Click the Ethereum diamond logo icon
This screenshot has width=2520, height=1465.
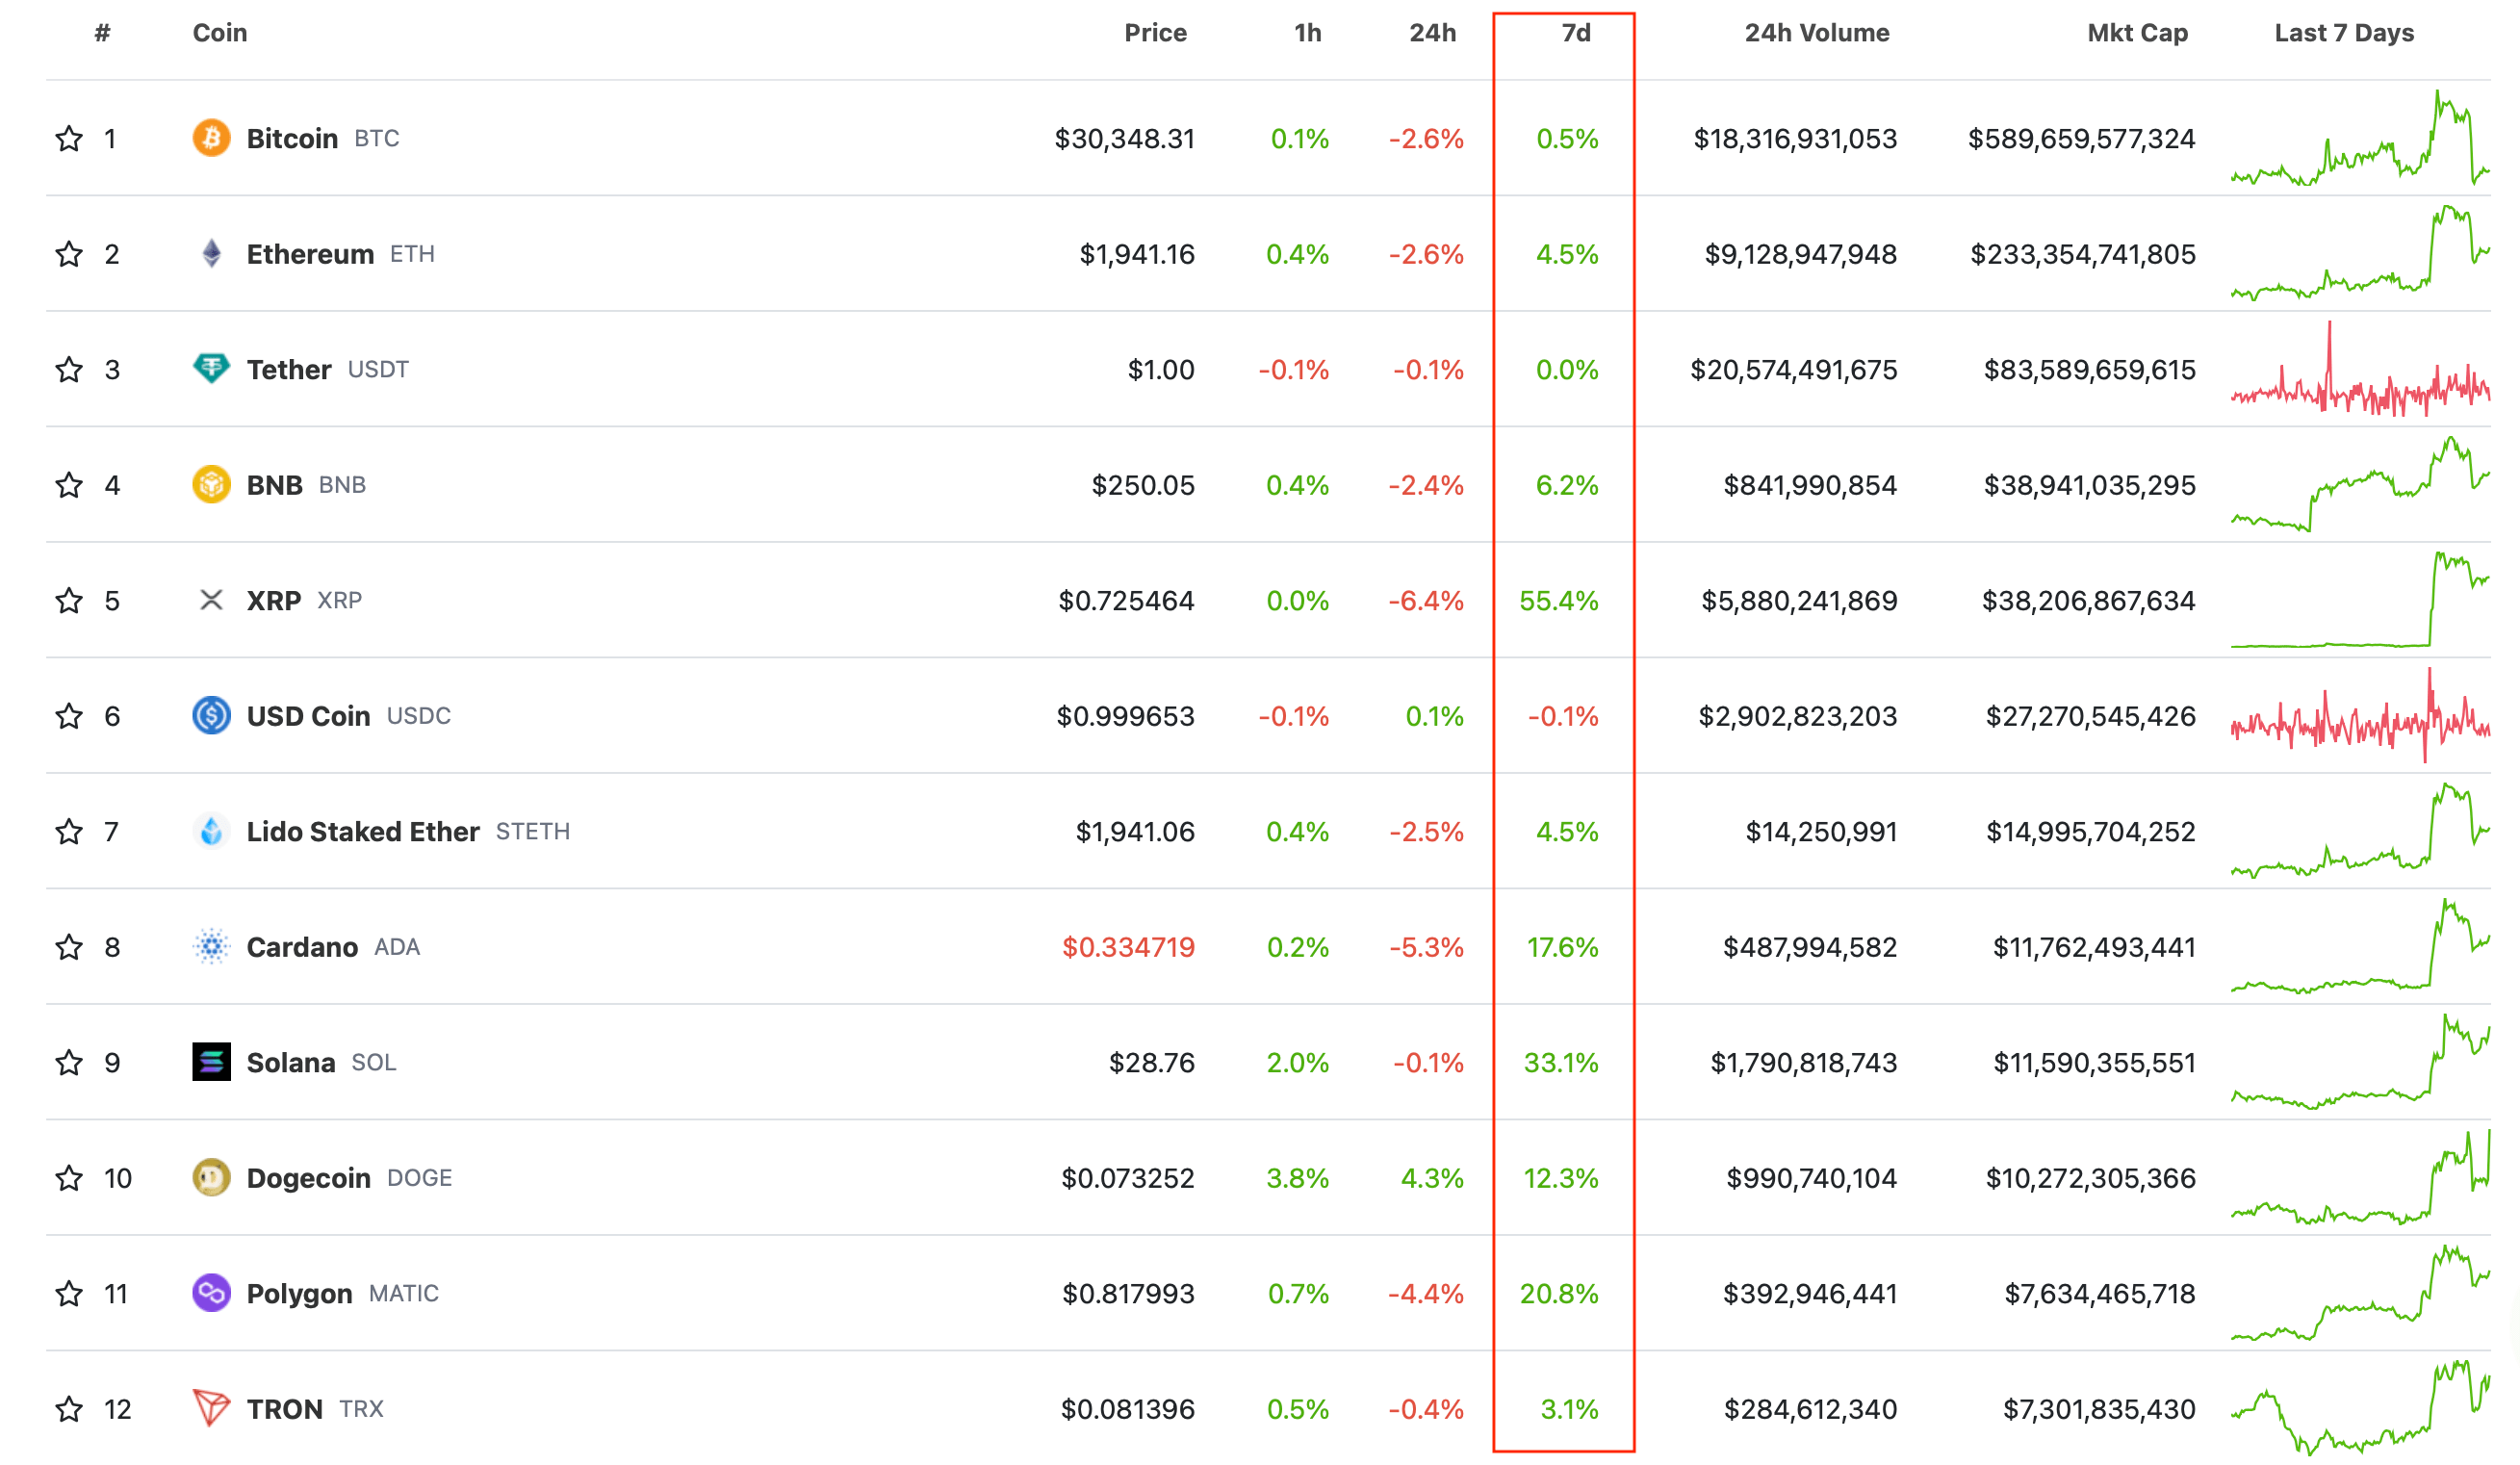[211, 254]
